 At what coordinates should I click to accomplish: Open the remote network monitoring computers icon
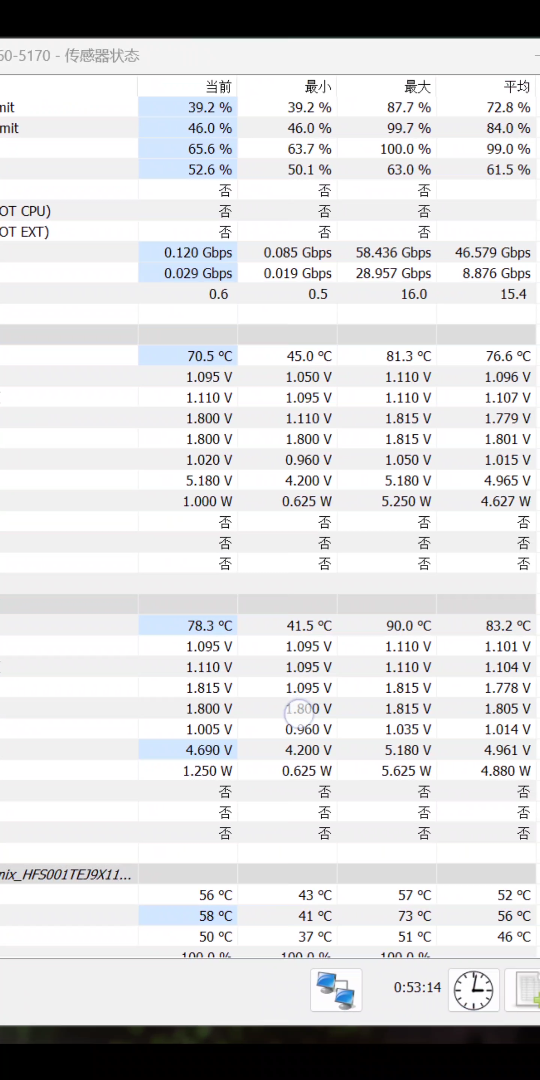pyautogui.click(x=335, y=990)
